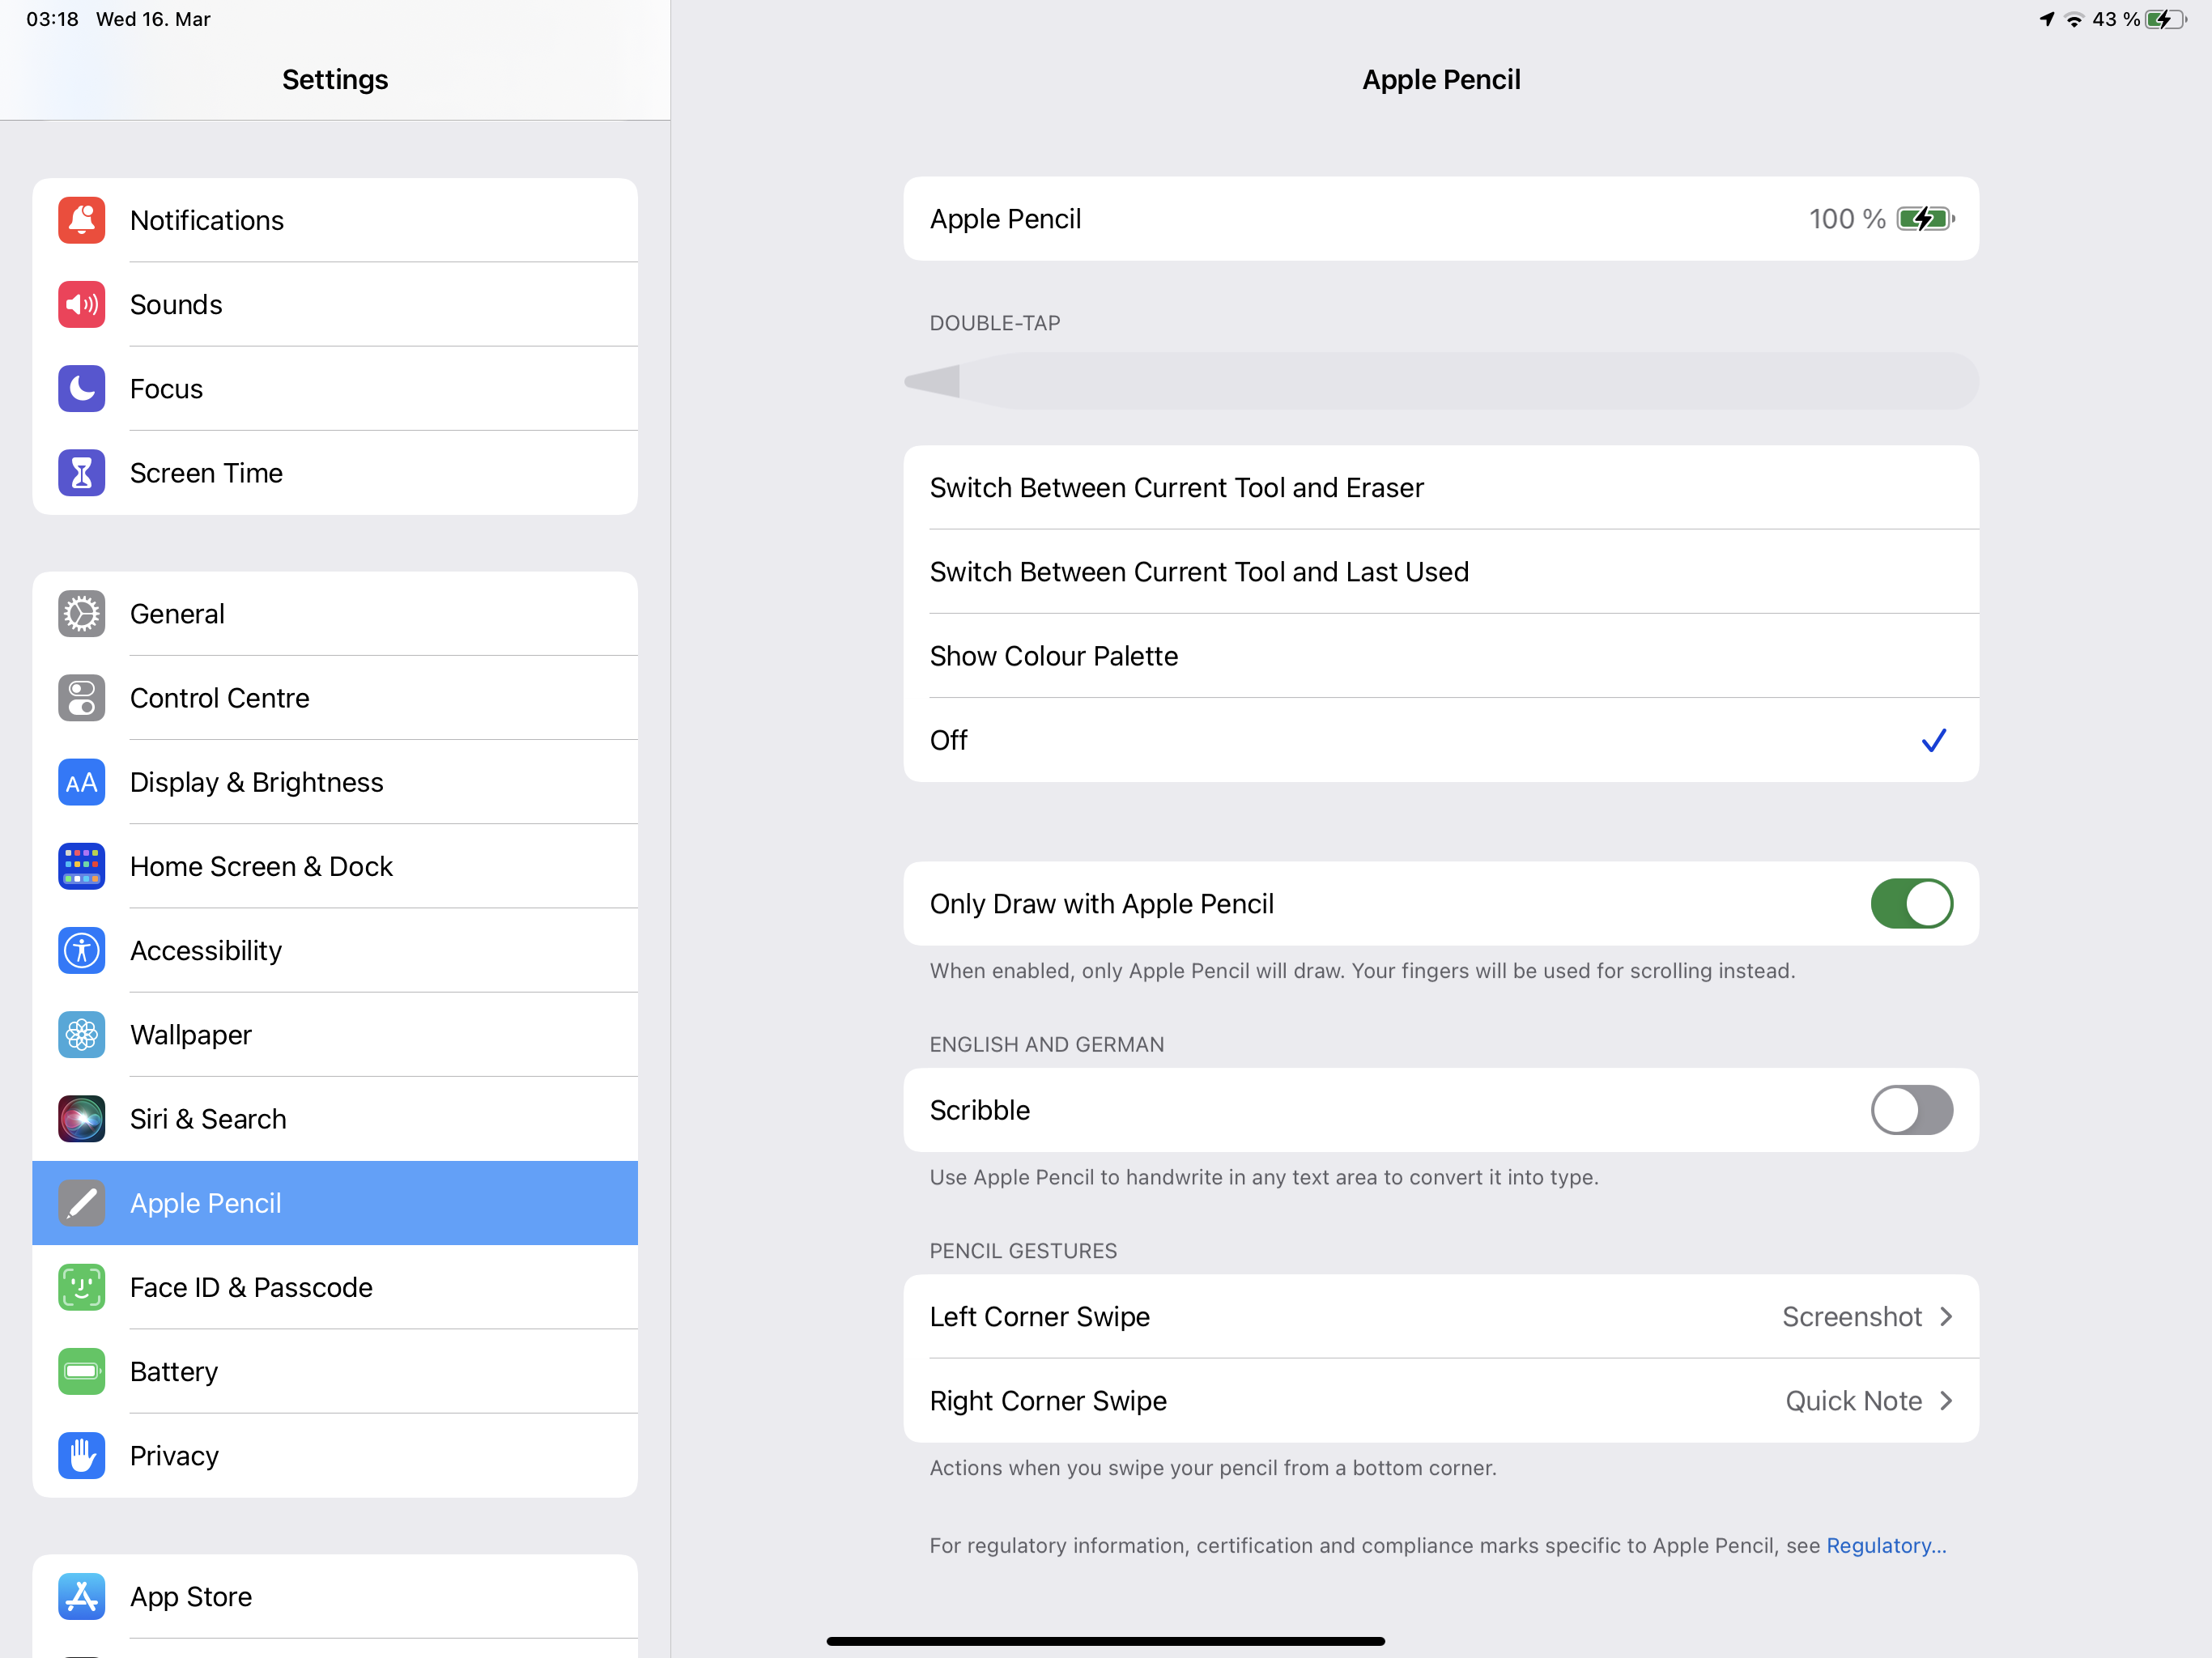This screenshot has width=2212, height=1658.
Task: Tap the Focus moon icon
Action: (x=81, y=388)
